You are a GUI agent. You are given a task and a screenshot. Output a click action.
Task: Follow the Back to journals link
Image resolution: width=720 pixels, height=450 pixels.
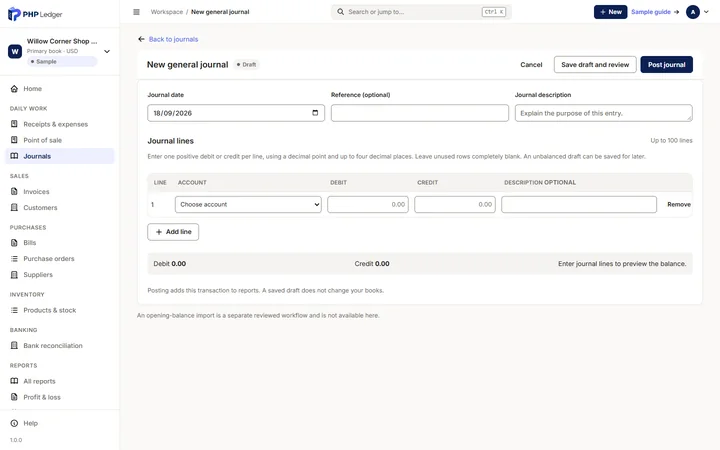coord(173,39)
